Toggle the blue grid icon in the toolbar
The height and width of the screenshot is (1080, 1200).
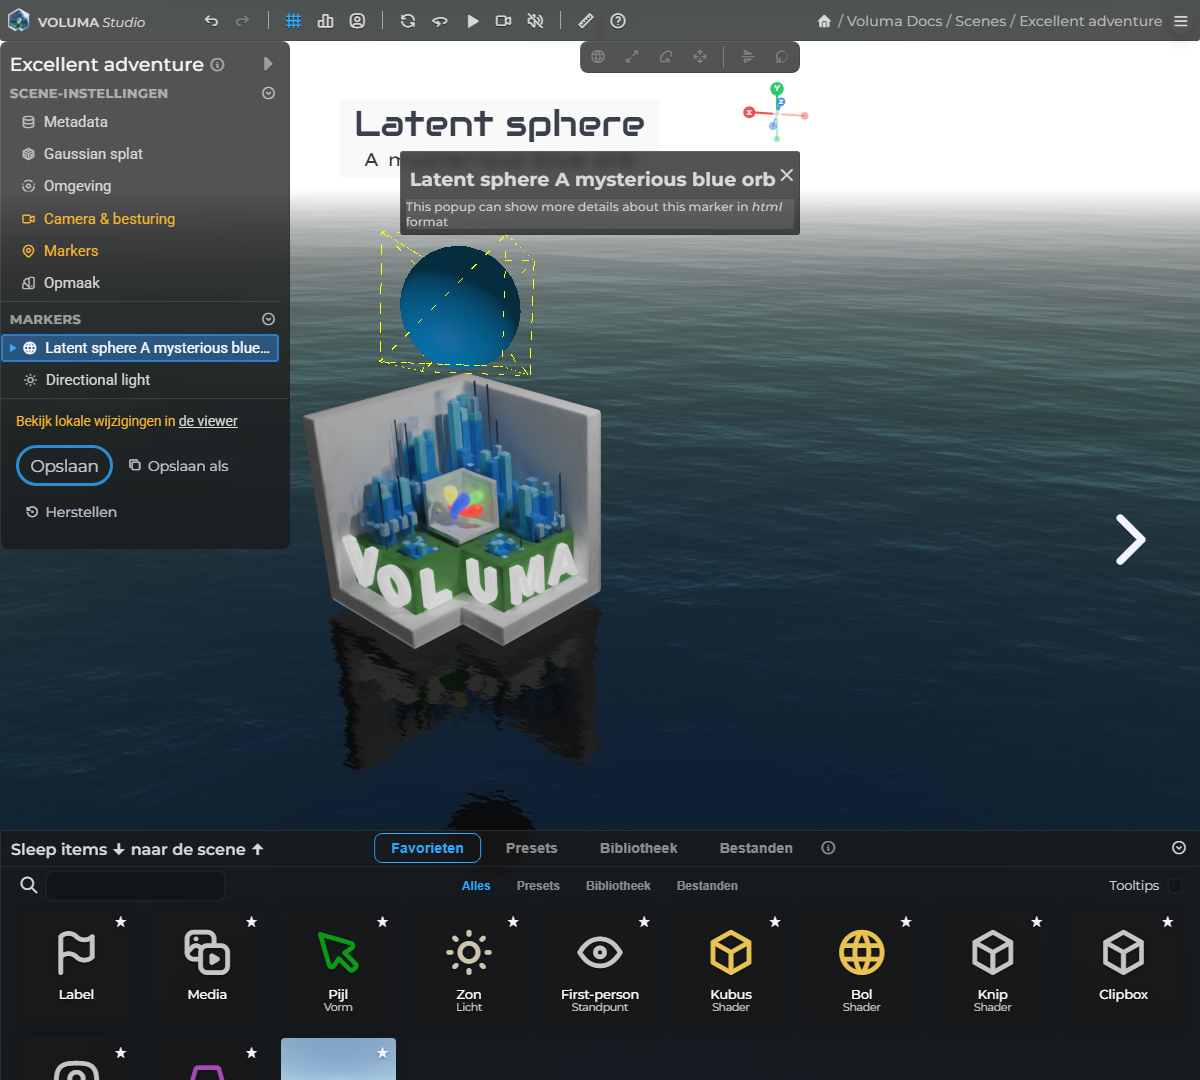tap(294, 21)
